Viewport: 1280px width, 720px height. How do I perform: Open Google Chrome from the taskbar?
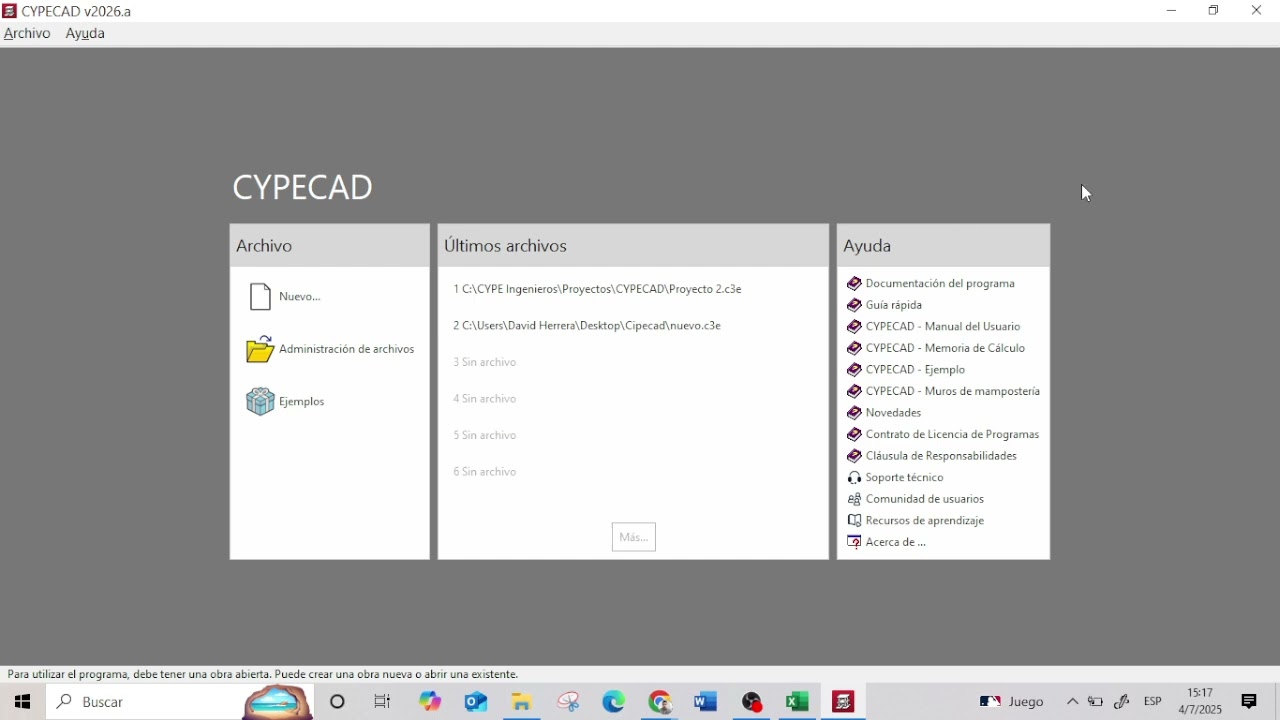click(661, 703)
